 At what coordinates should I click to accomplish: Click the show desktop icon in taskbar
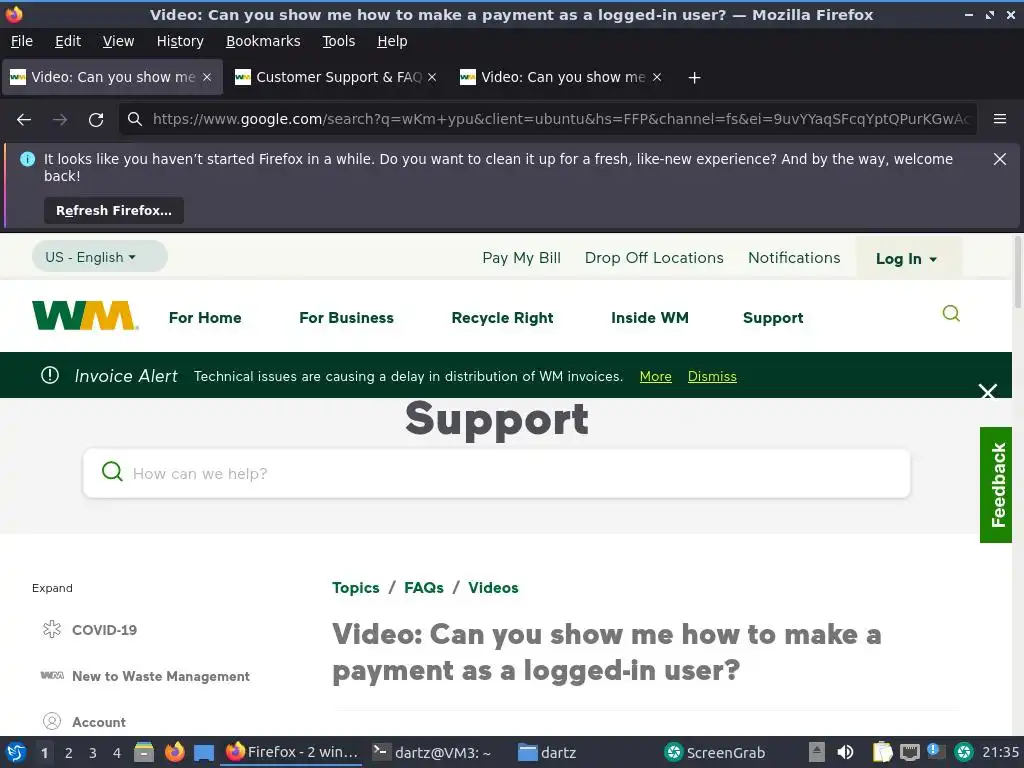[x=204, y=753]
